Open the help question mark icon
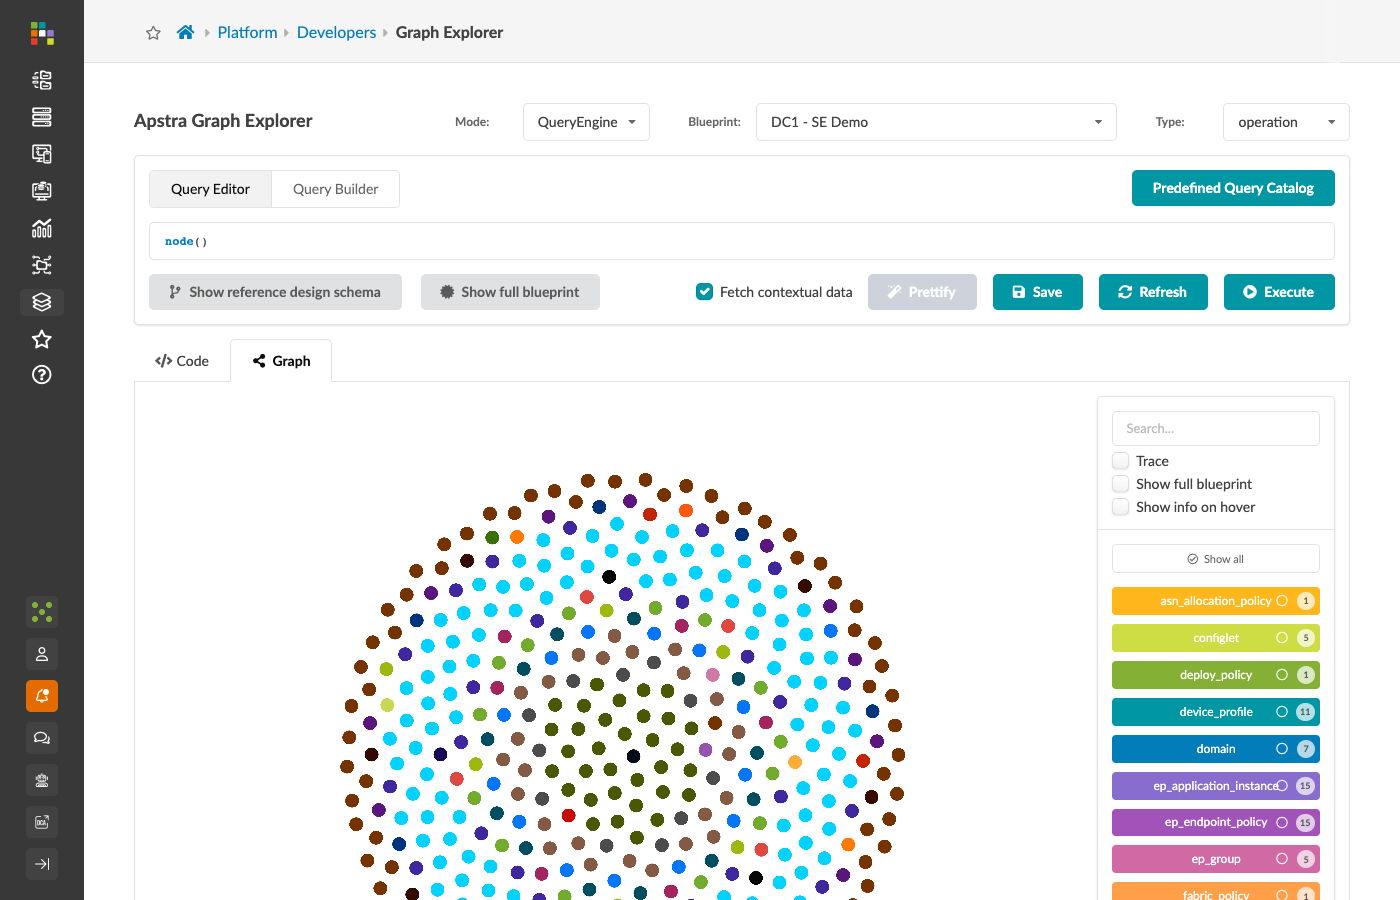This screenshot has width=1400, height=900. (42, 375)
